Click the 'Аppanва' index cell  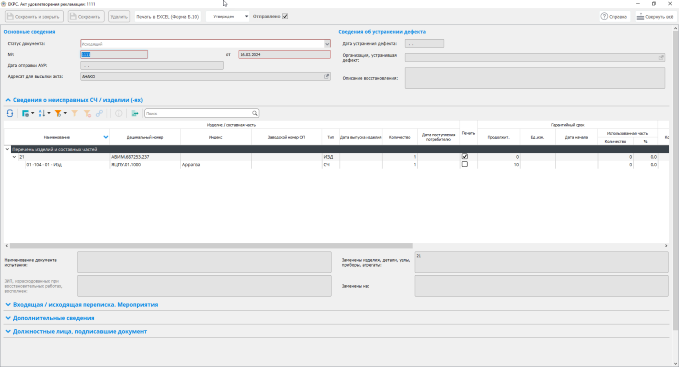tap(216, 165)
